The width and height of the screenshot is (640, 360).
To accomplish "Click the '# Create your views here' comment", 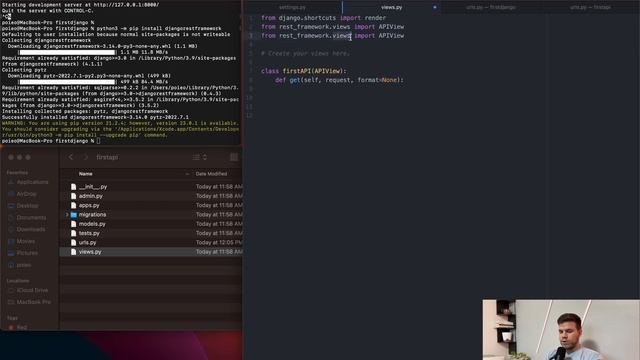I will [x=305, y=53].
